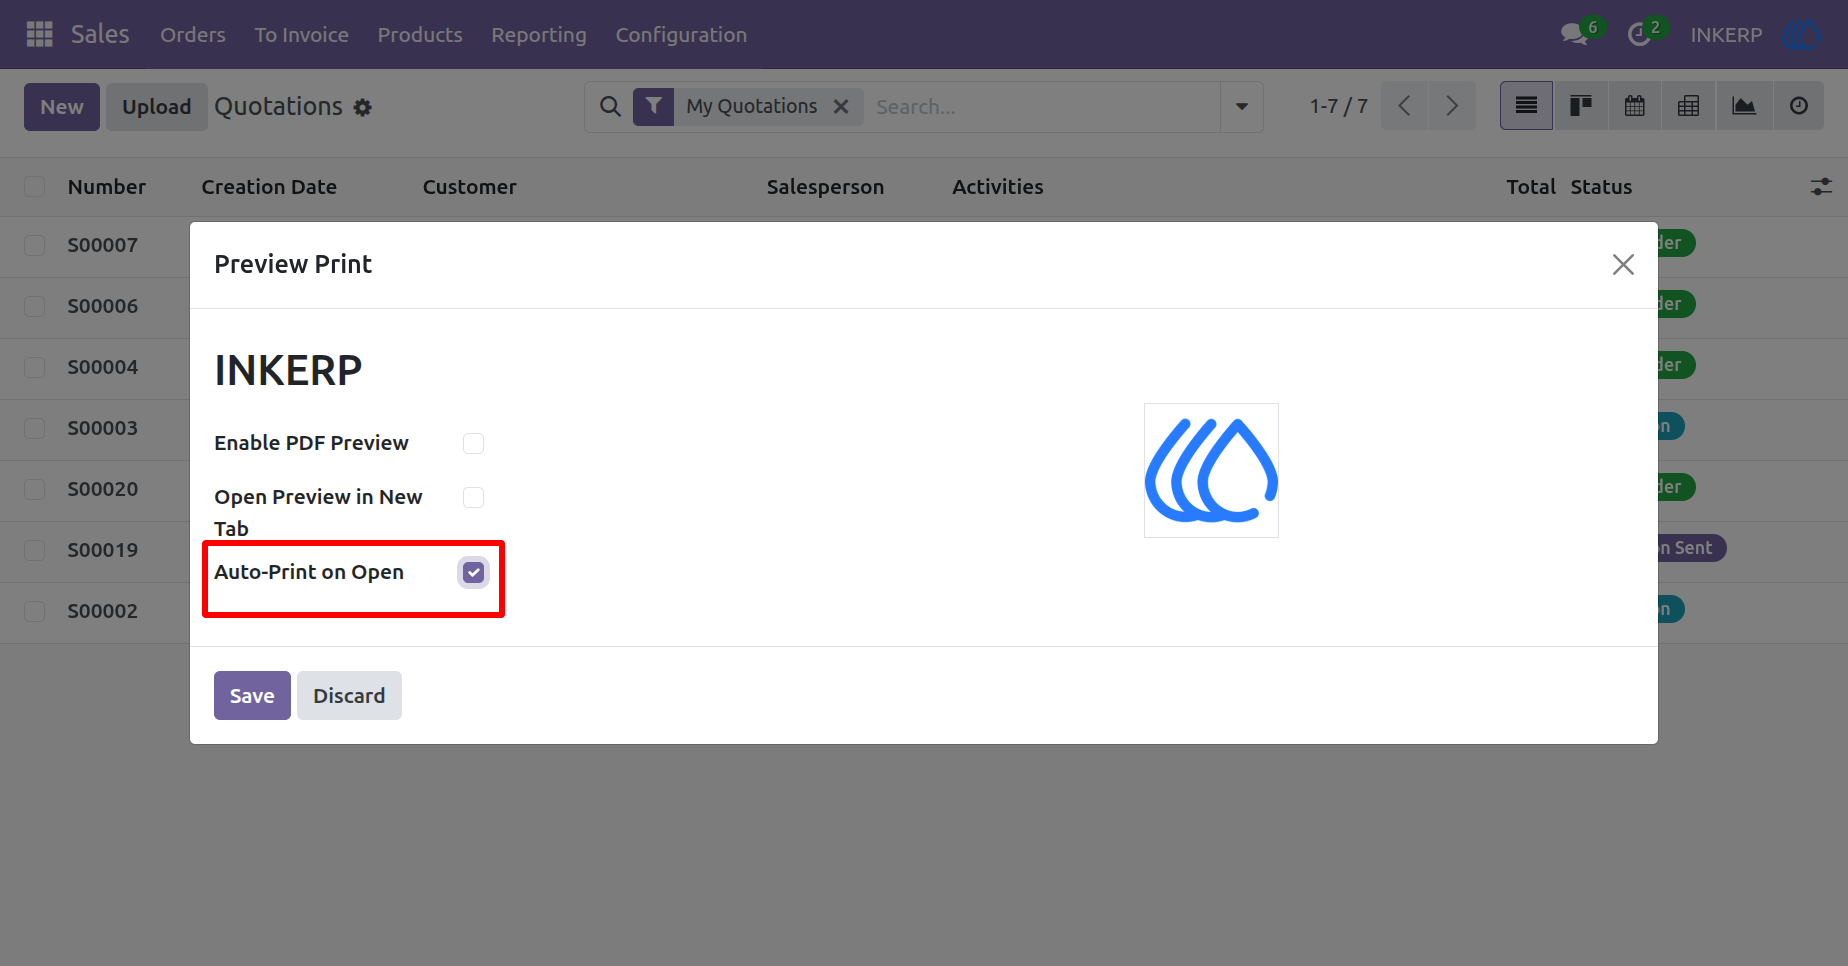Click the filter funnel icon
1848x966 pixels.
pos(653,106)
